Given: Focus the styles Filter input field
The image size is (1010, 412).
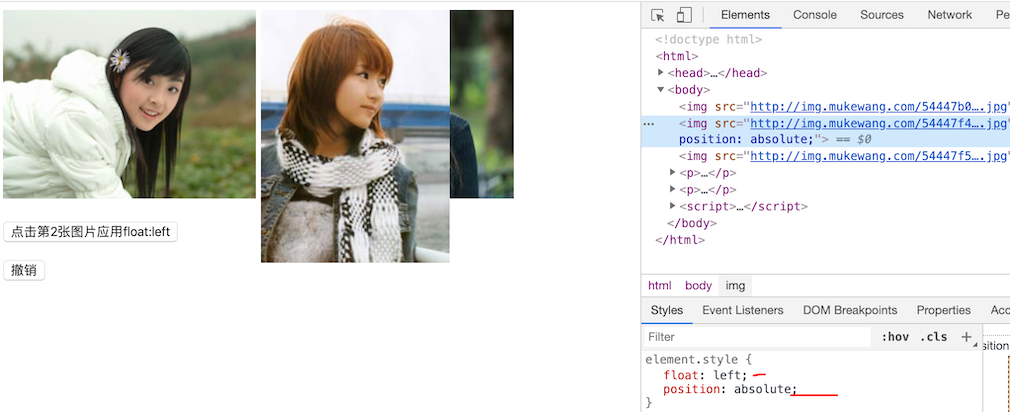Looking at the screenshot, I should 757,337.
